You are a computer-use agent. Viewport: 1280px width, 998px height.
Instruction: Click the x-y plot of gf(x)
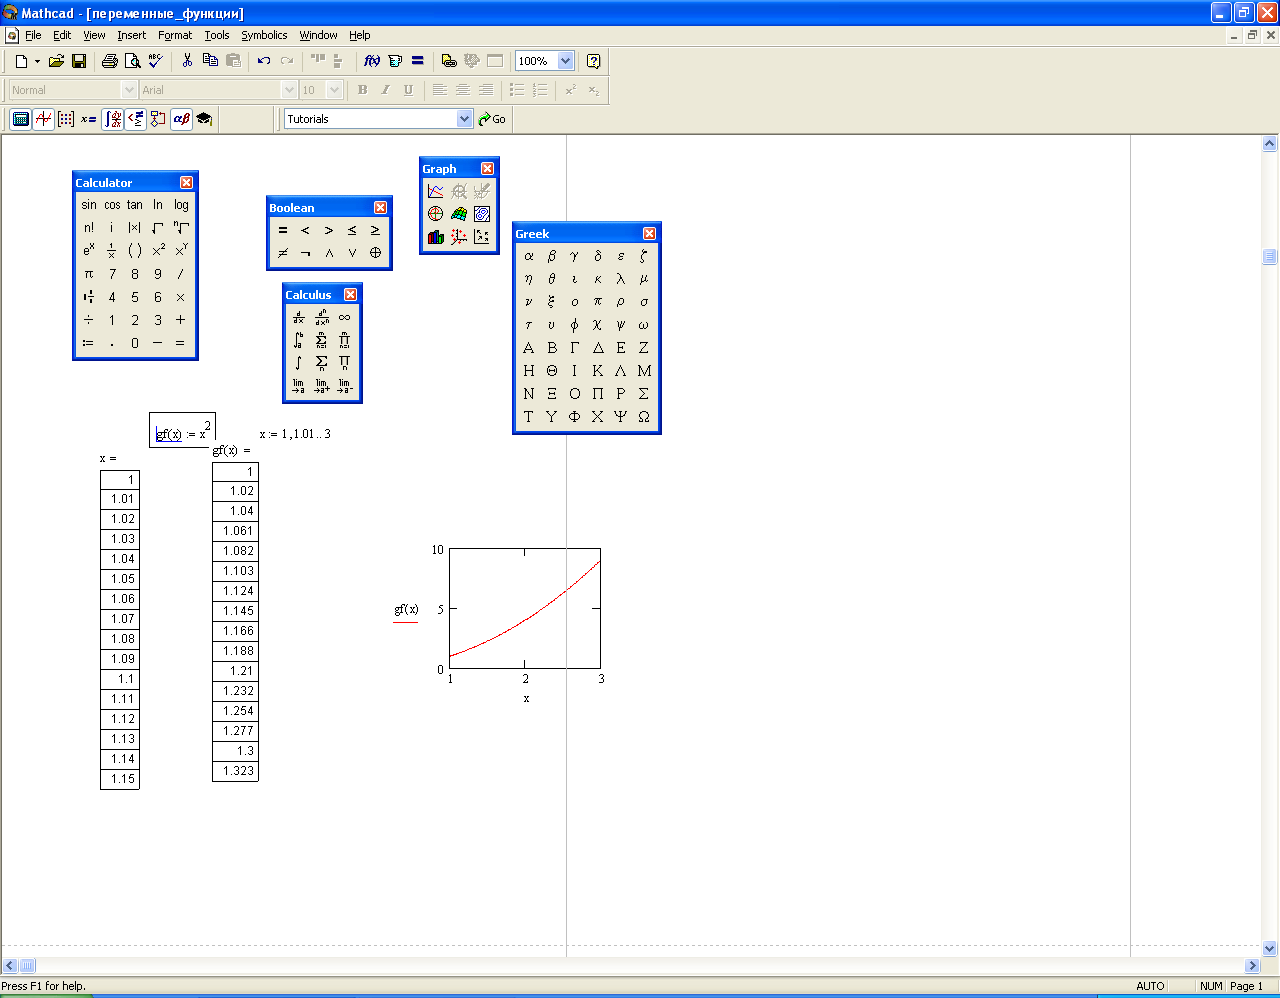(525, 609)
